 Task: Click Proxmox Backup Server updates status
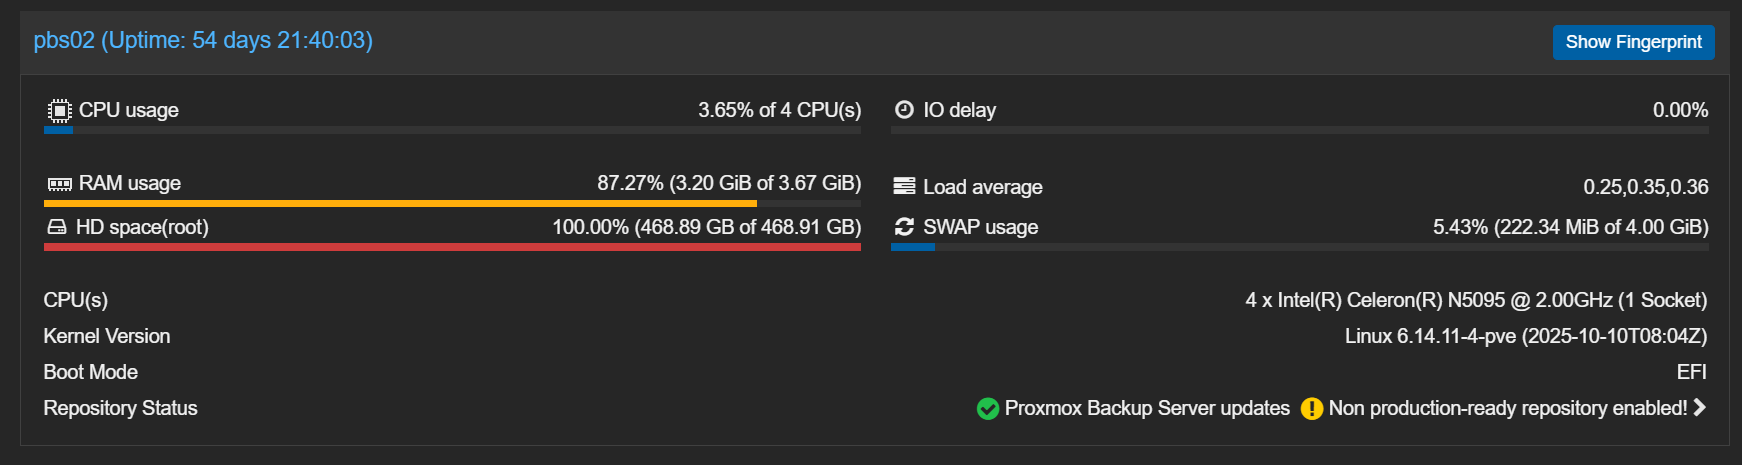point(1147,408)
